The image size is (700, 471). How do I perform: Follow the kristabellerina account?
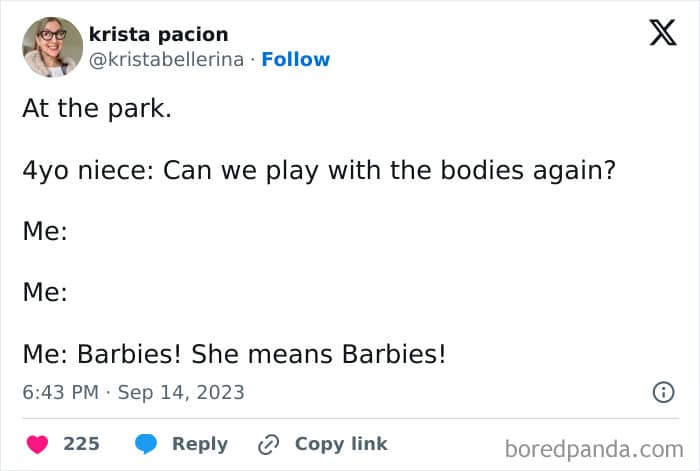tap(295, 60)
